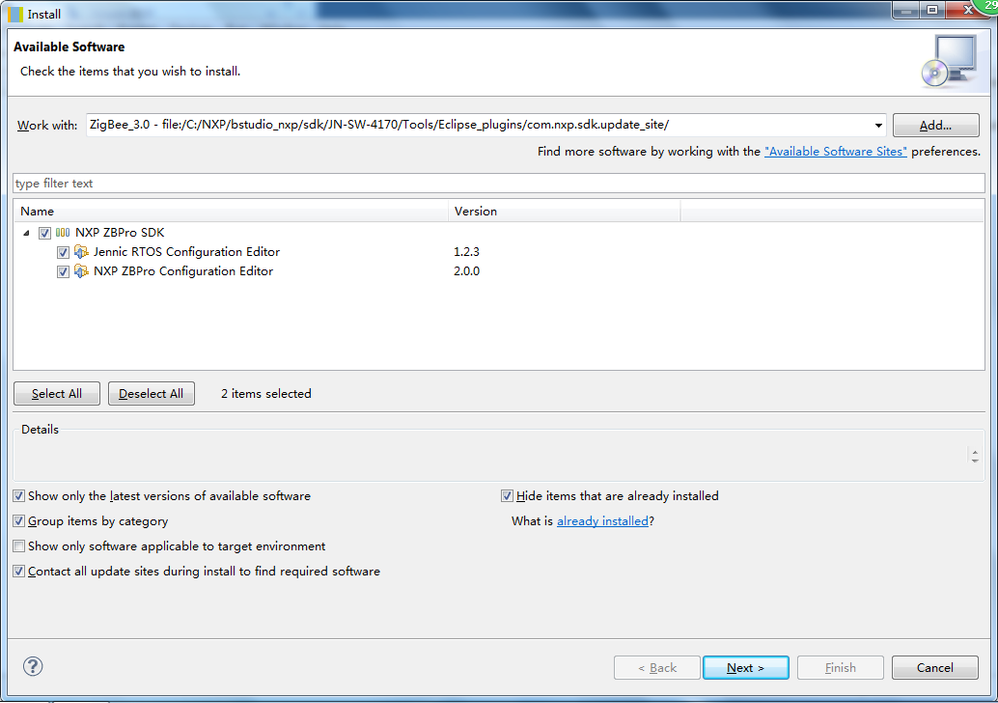Toggle Show only the latest versions checkbox
Viewport: 998px width, 703px height.
[19, 496]
